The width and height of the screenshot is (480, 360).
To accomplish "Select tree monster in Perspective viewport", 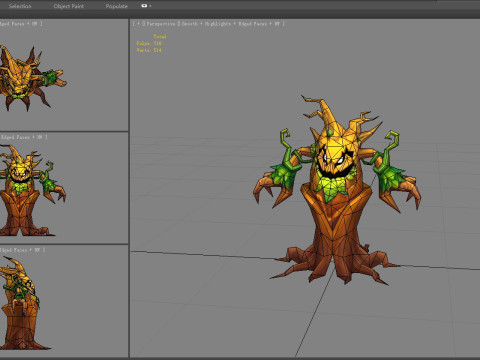I will [337, 190].
